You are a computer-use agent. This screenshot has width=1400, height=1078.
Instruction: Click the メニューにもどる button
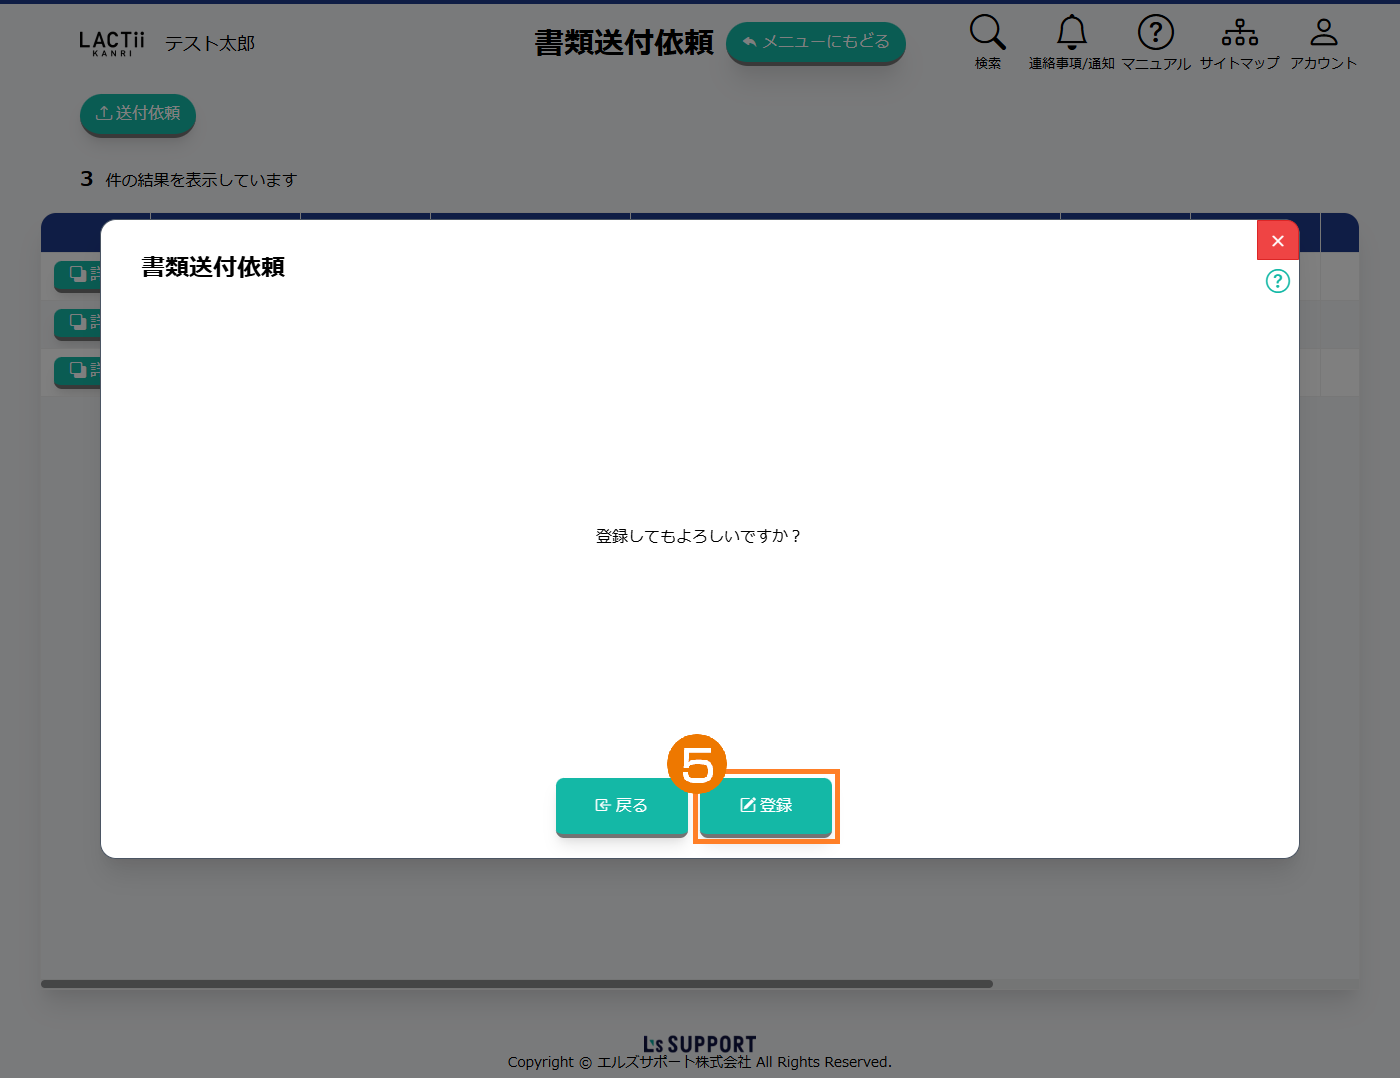pyautogui.click(x=815, y=42)
